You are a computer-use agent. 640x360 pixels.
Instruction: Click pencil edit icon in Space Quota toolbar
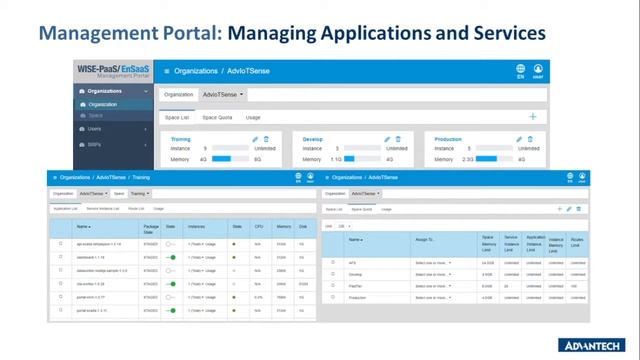pos(569,209)
